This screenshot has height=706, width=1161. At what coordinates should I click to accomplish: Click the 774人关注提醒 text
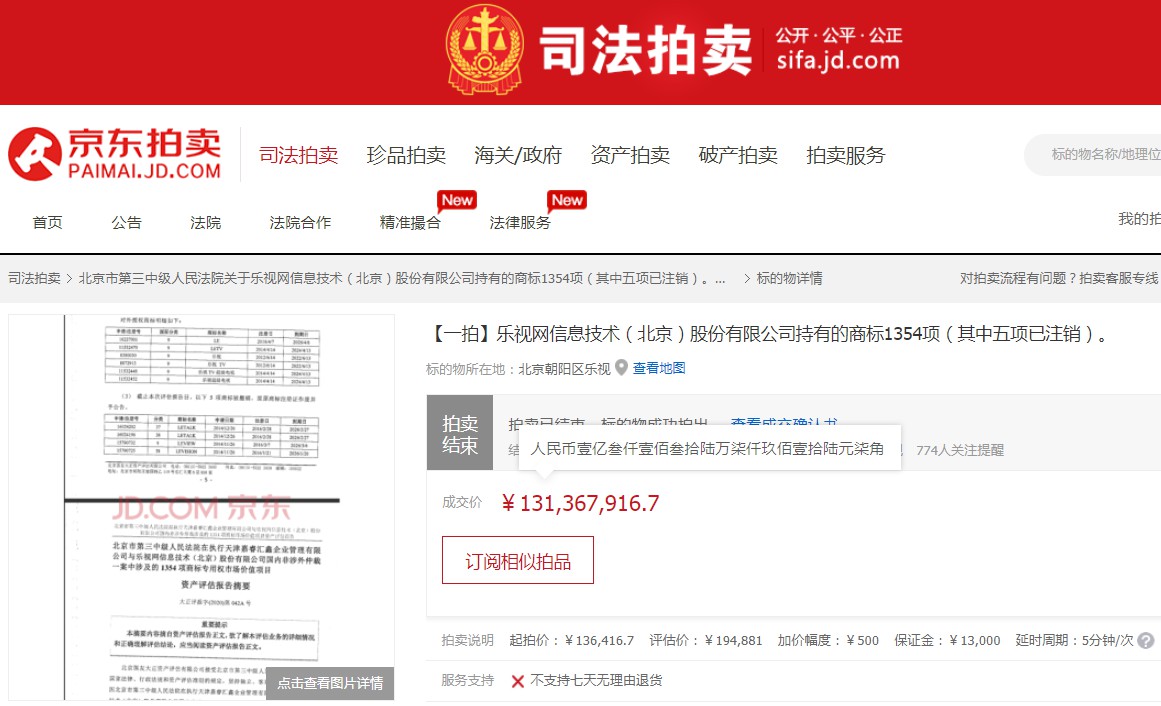pos(960,450)
